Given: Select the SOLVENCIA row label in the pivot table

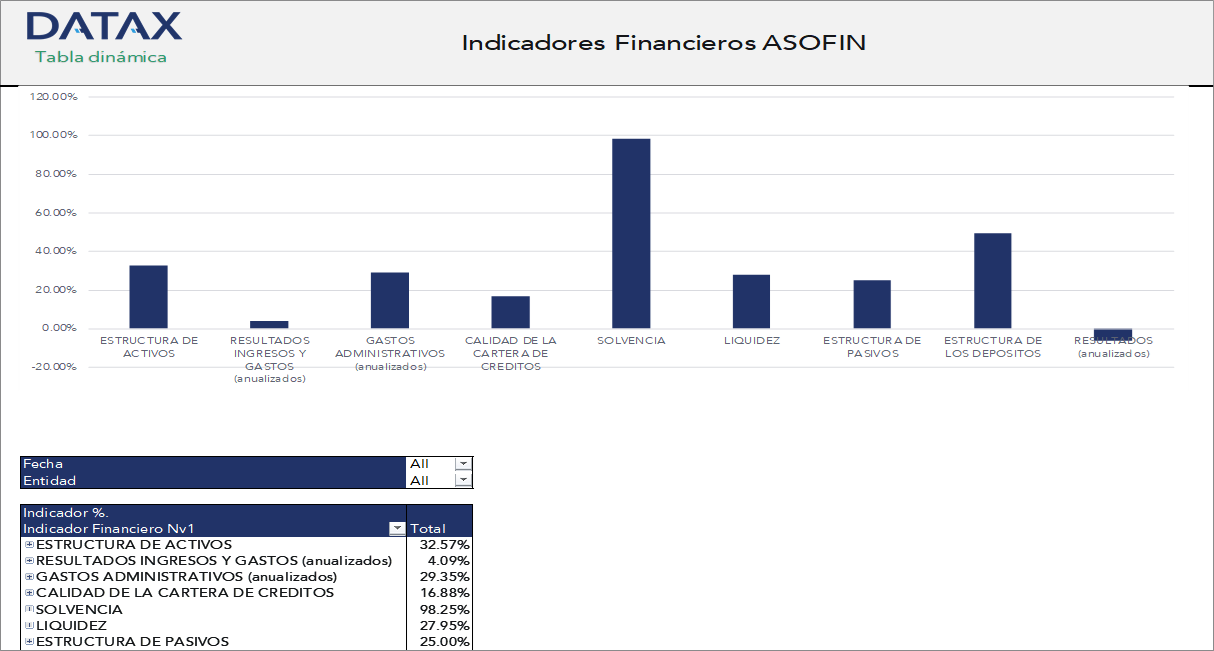Looking at the screenshot, I should coord(80,608).
